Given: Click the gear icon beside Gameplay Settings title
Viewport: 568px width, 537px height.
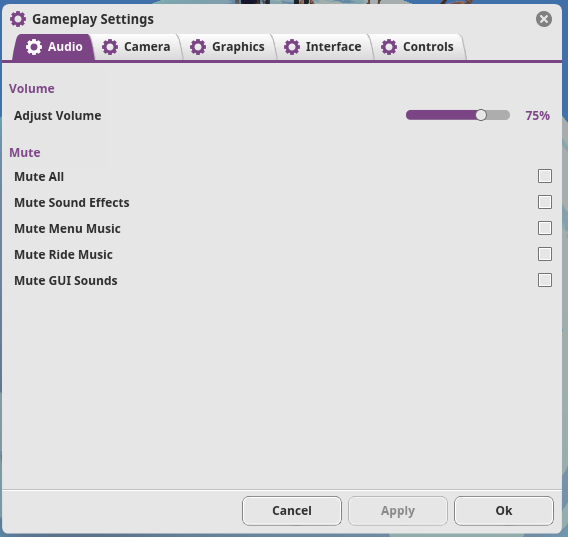Looking at the screenshot, I should [18, 19].
